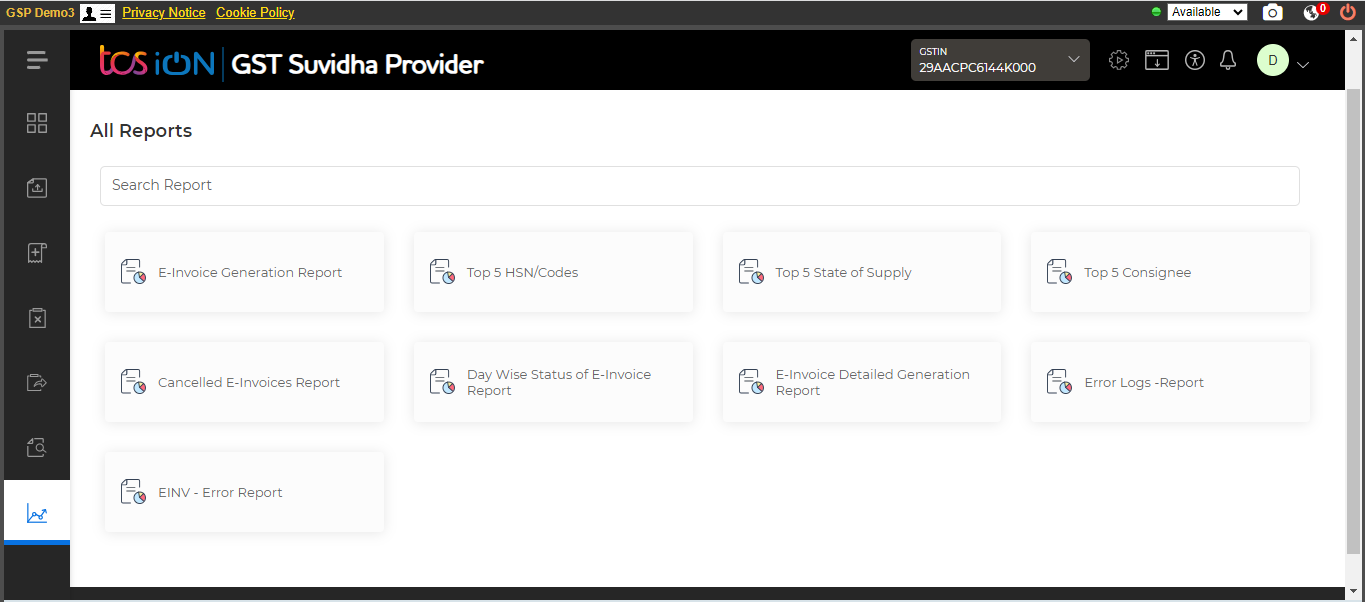This screenshot has height=602, width=1365.
Task: Open the dashboard grid icon in sidebar
Action: point(37,123)
